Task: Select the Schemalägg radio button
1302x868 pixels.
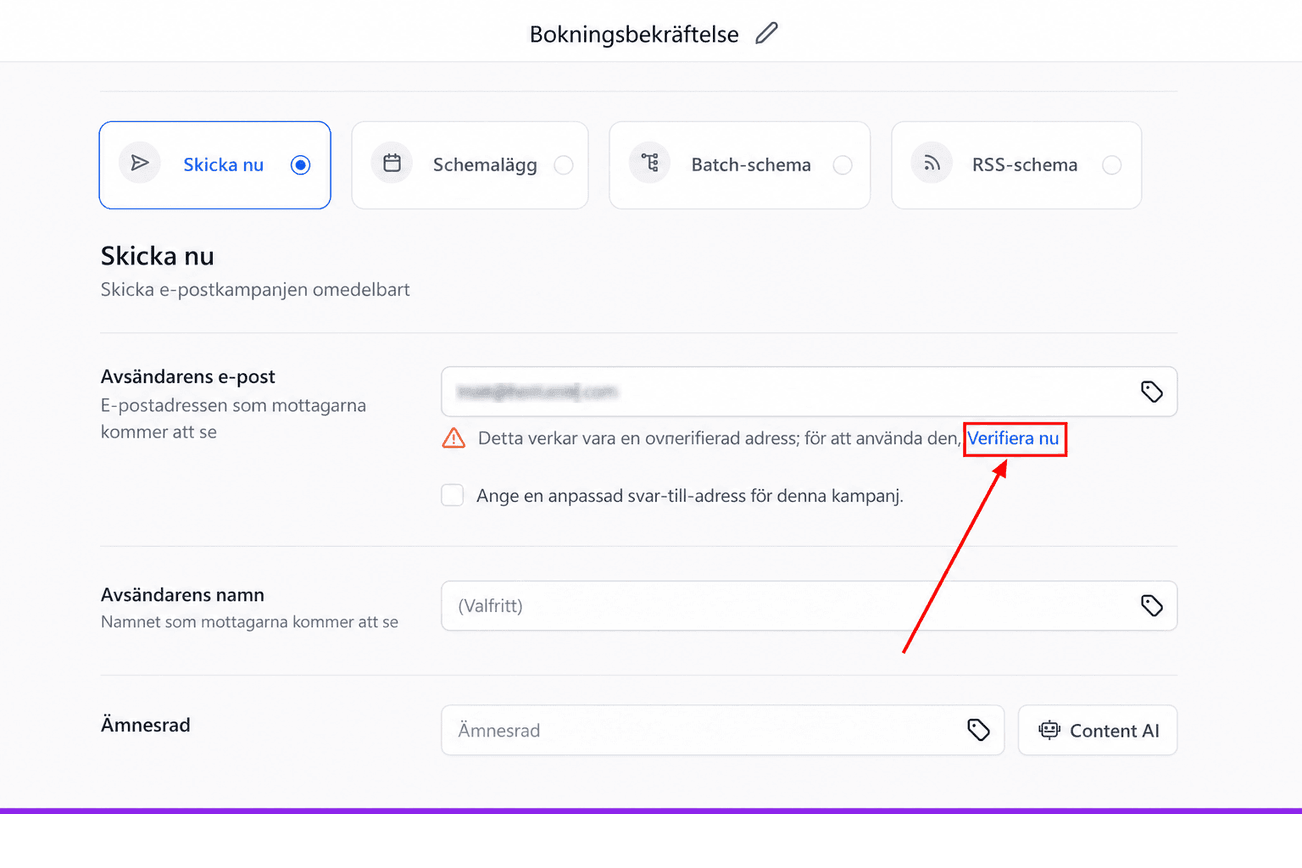Action: point(564,165)
